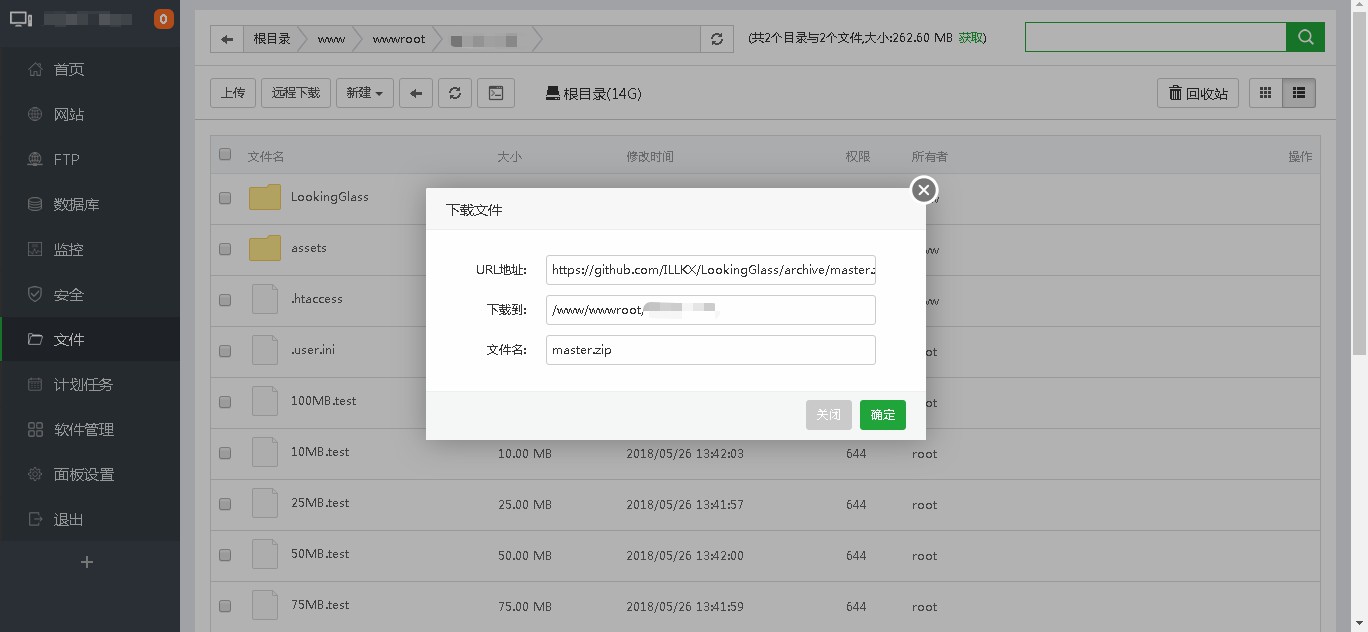Check the LookingGlass folder checkbox
The image size is (1368, 632).
point(225,198)
